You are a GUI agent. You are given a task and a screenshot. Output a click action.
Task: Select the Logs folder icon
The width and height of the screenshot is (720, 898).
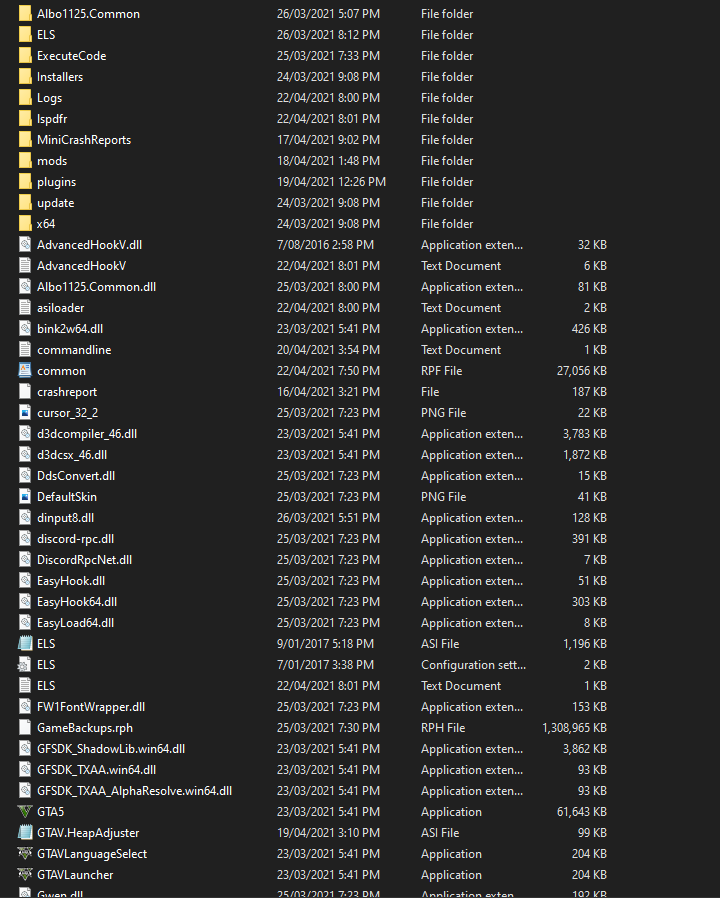(x=25, y=98)
